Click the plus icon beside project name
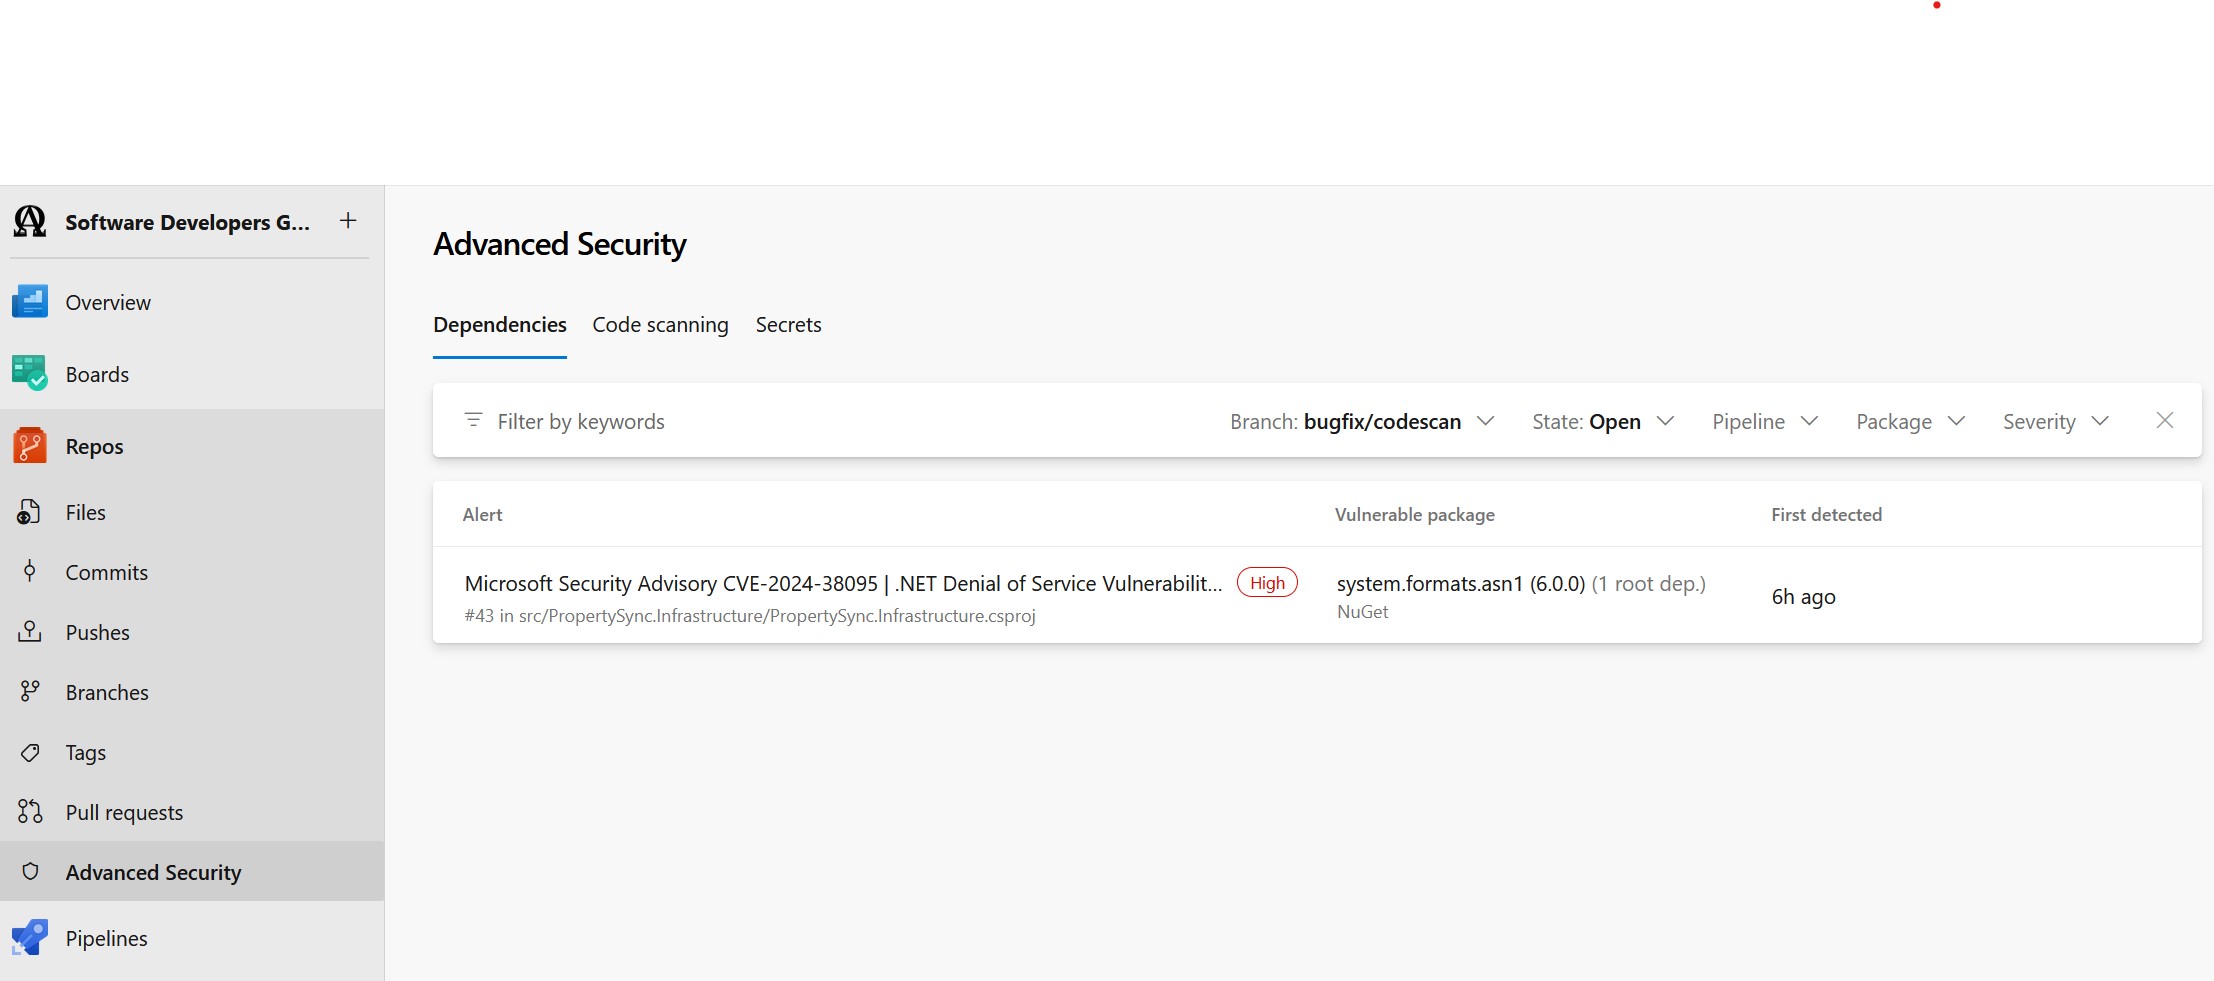Image resolution: width=2214 pixels, height=981 pixels. point(348,221)
